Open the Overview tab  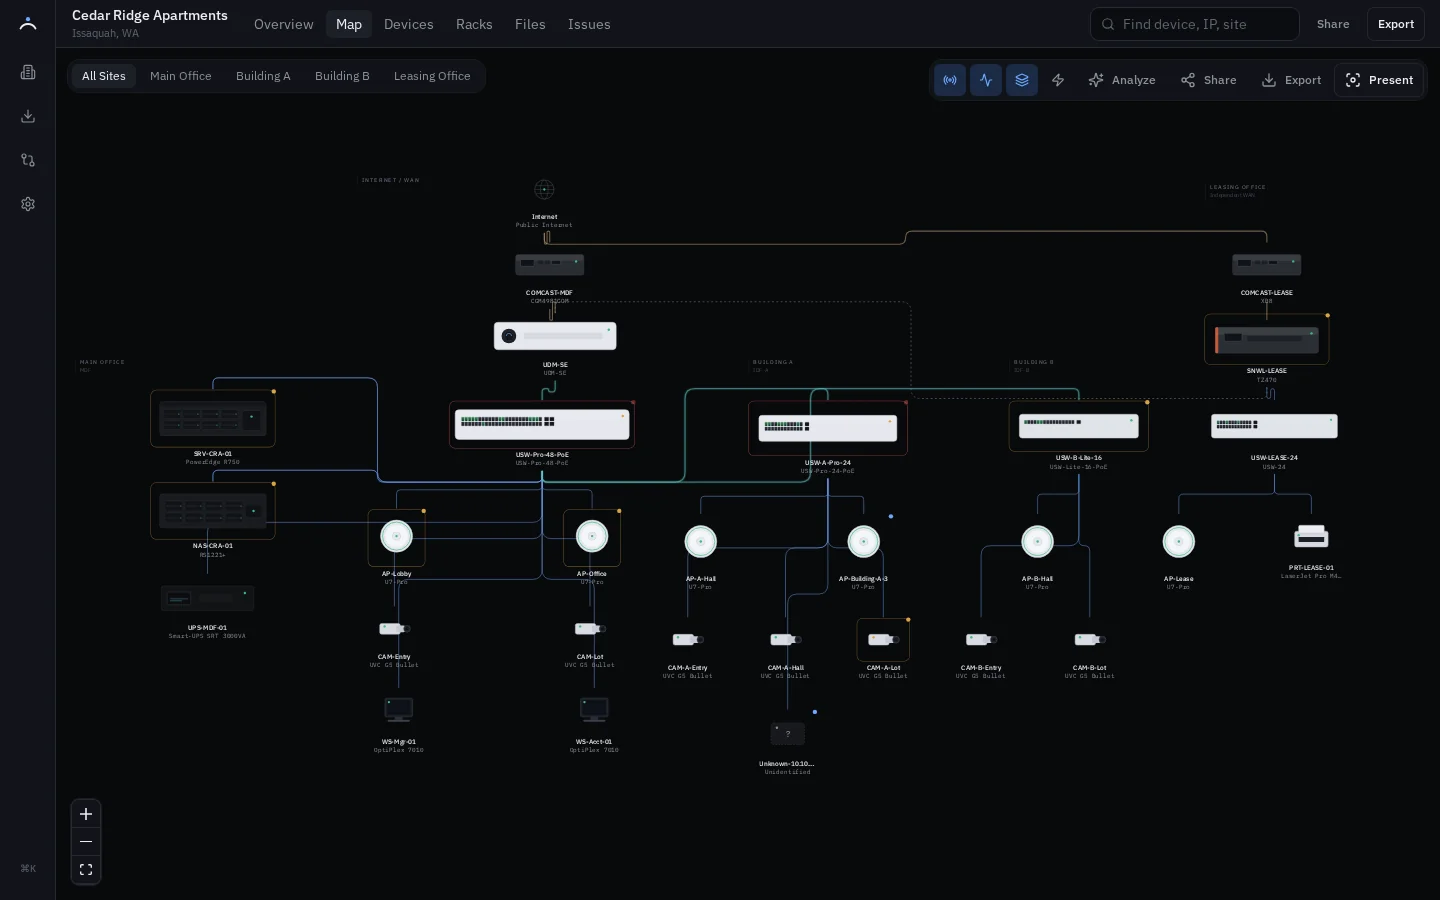[283, 24]
